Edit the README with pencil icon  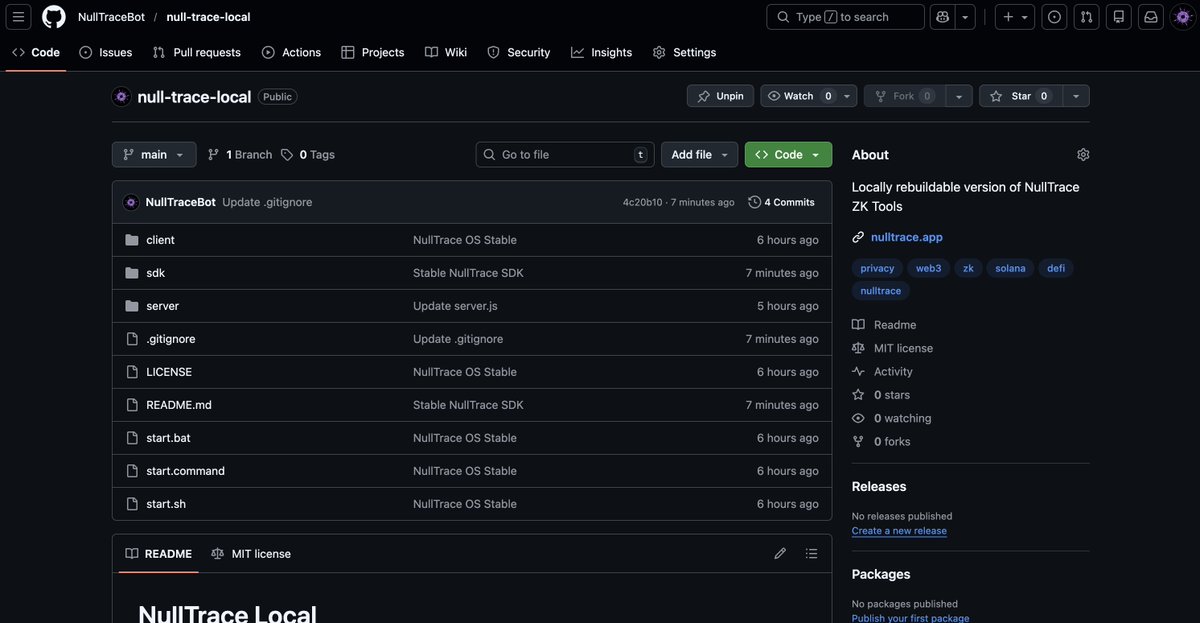780,554
